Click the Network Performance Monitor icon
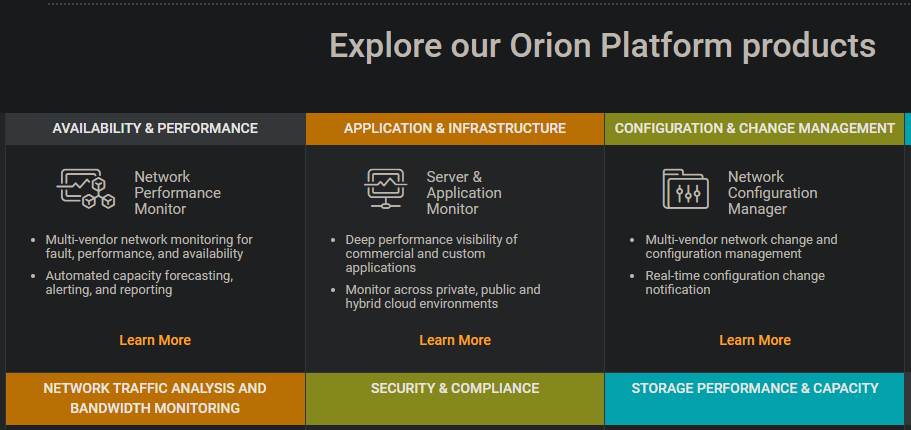The image size is (911, 430). [x=86, y=189]
